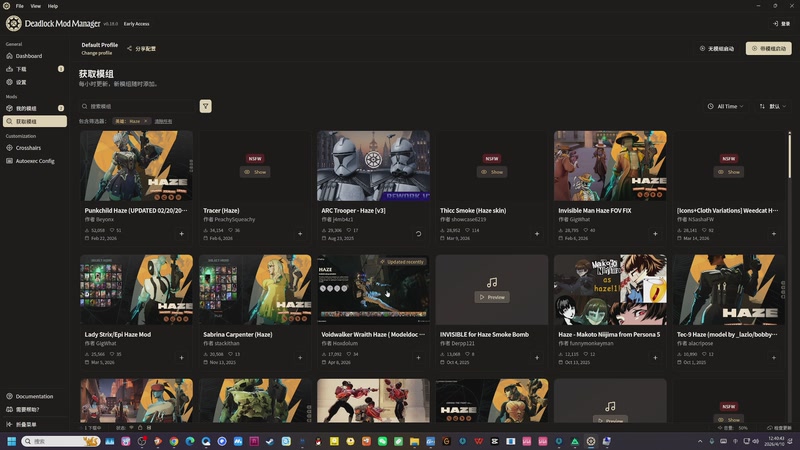Viewport: 800px width, 450px height.
Task: Click the spinning refresh icon on ARC Trooper - Haze card
Action: pyautogui.click(x=418, y=234)
